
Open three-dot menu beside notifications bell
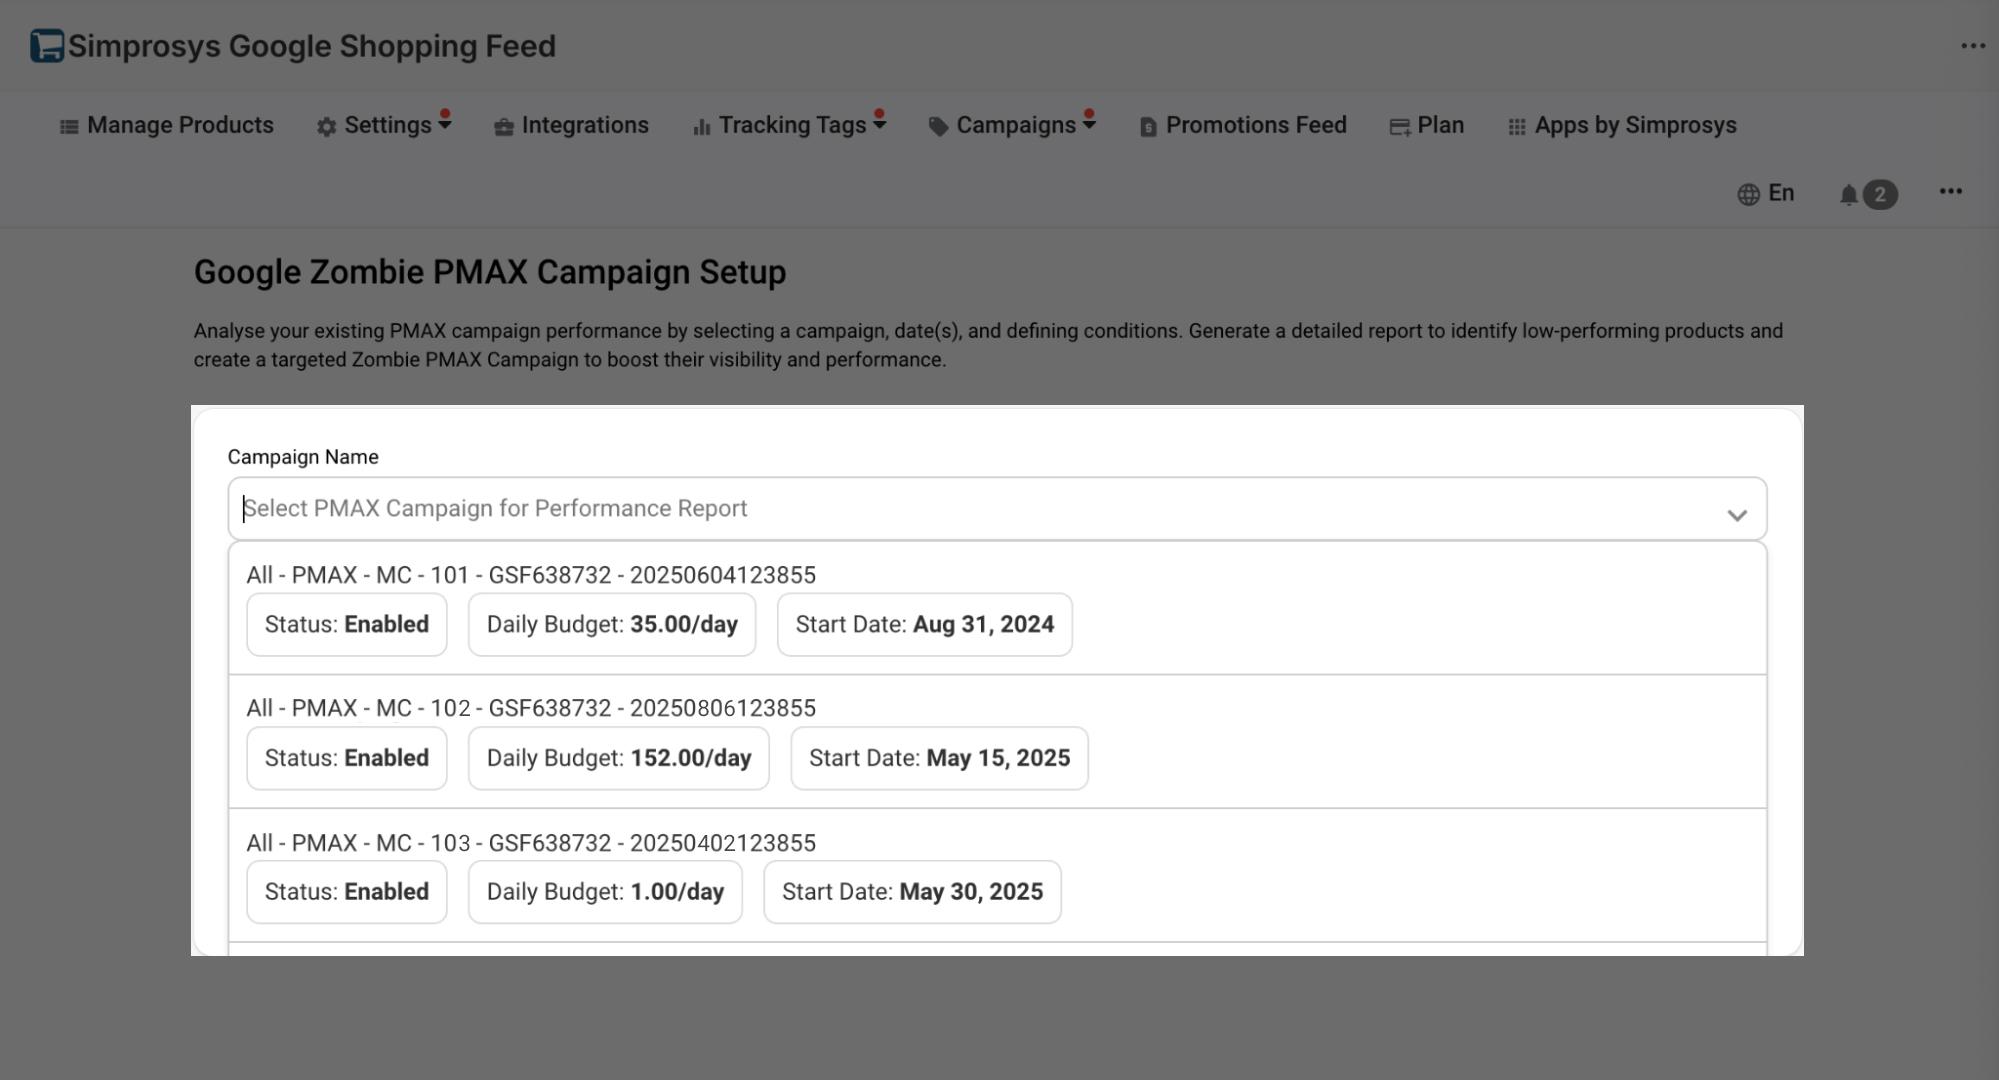point(1950,191)
